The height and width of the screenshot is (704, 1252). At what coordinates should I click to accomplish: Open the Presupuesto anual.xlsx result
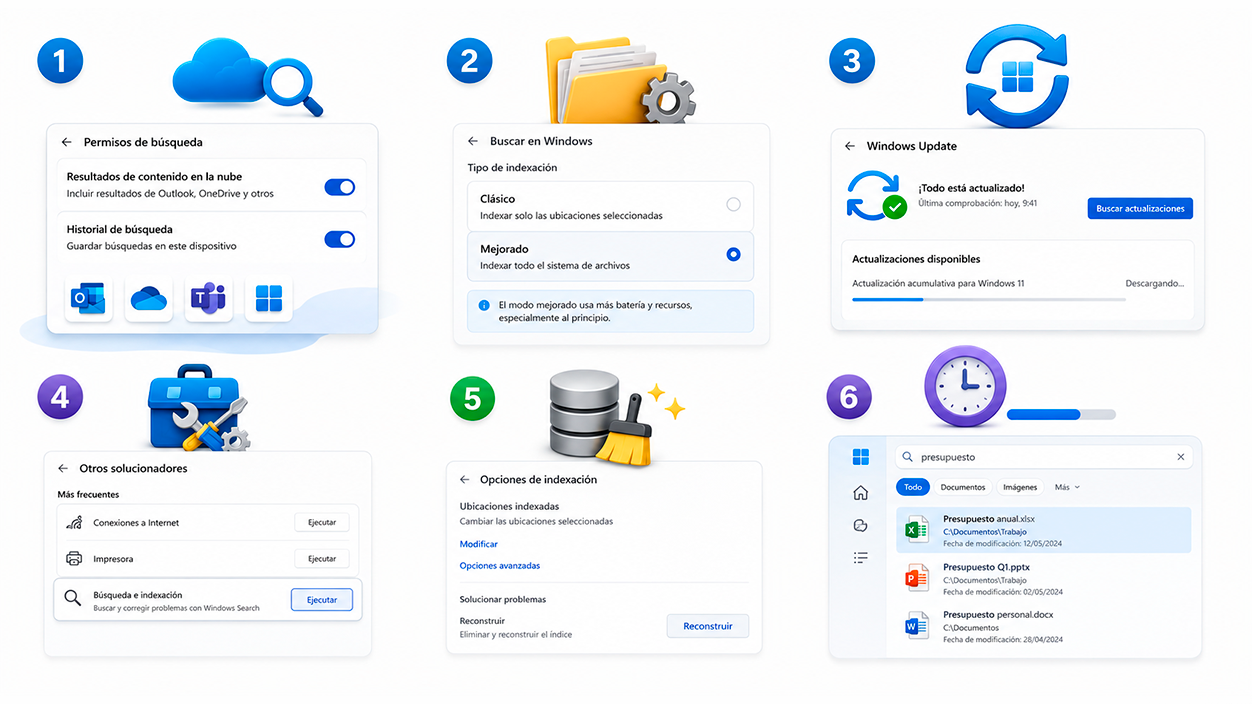click(1044, 531)
